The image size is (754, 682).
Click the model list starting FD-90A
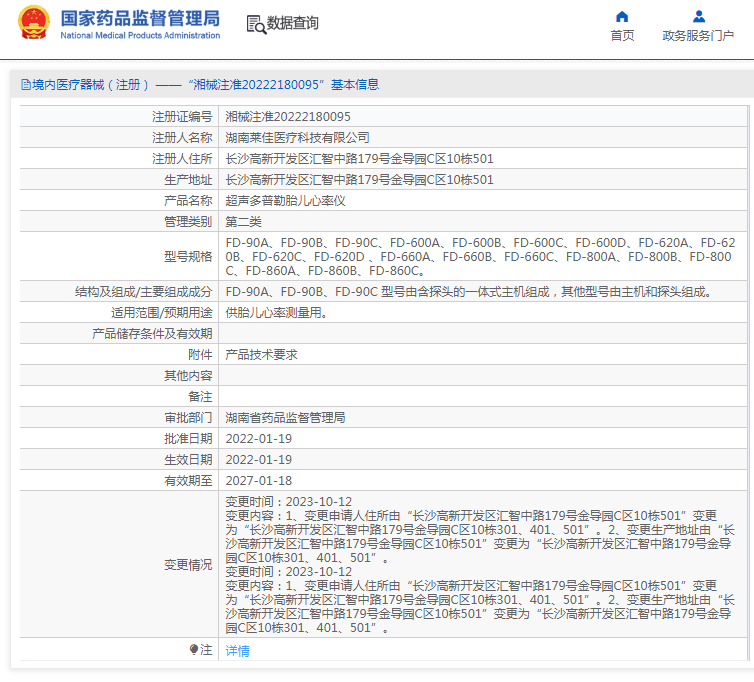(480, 257)
